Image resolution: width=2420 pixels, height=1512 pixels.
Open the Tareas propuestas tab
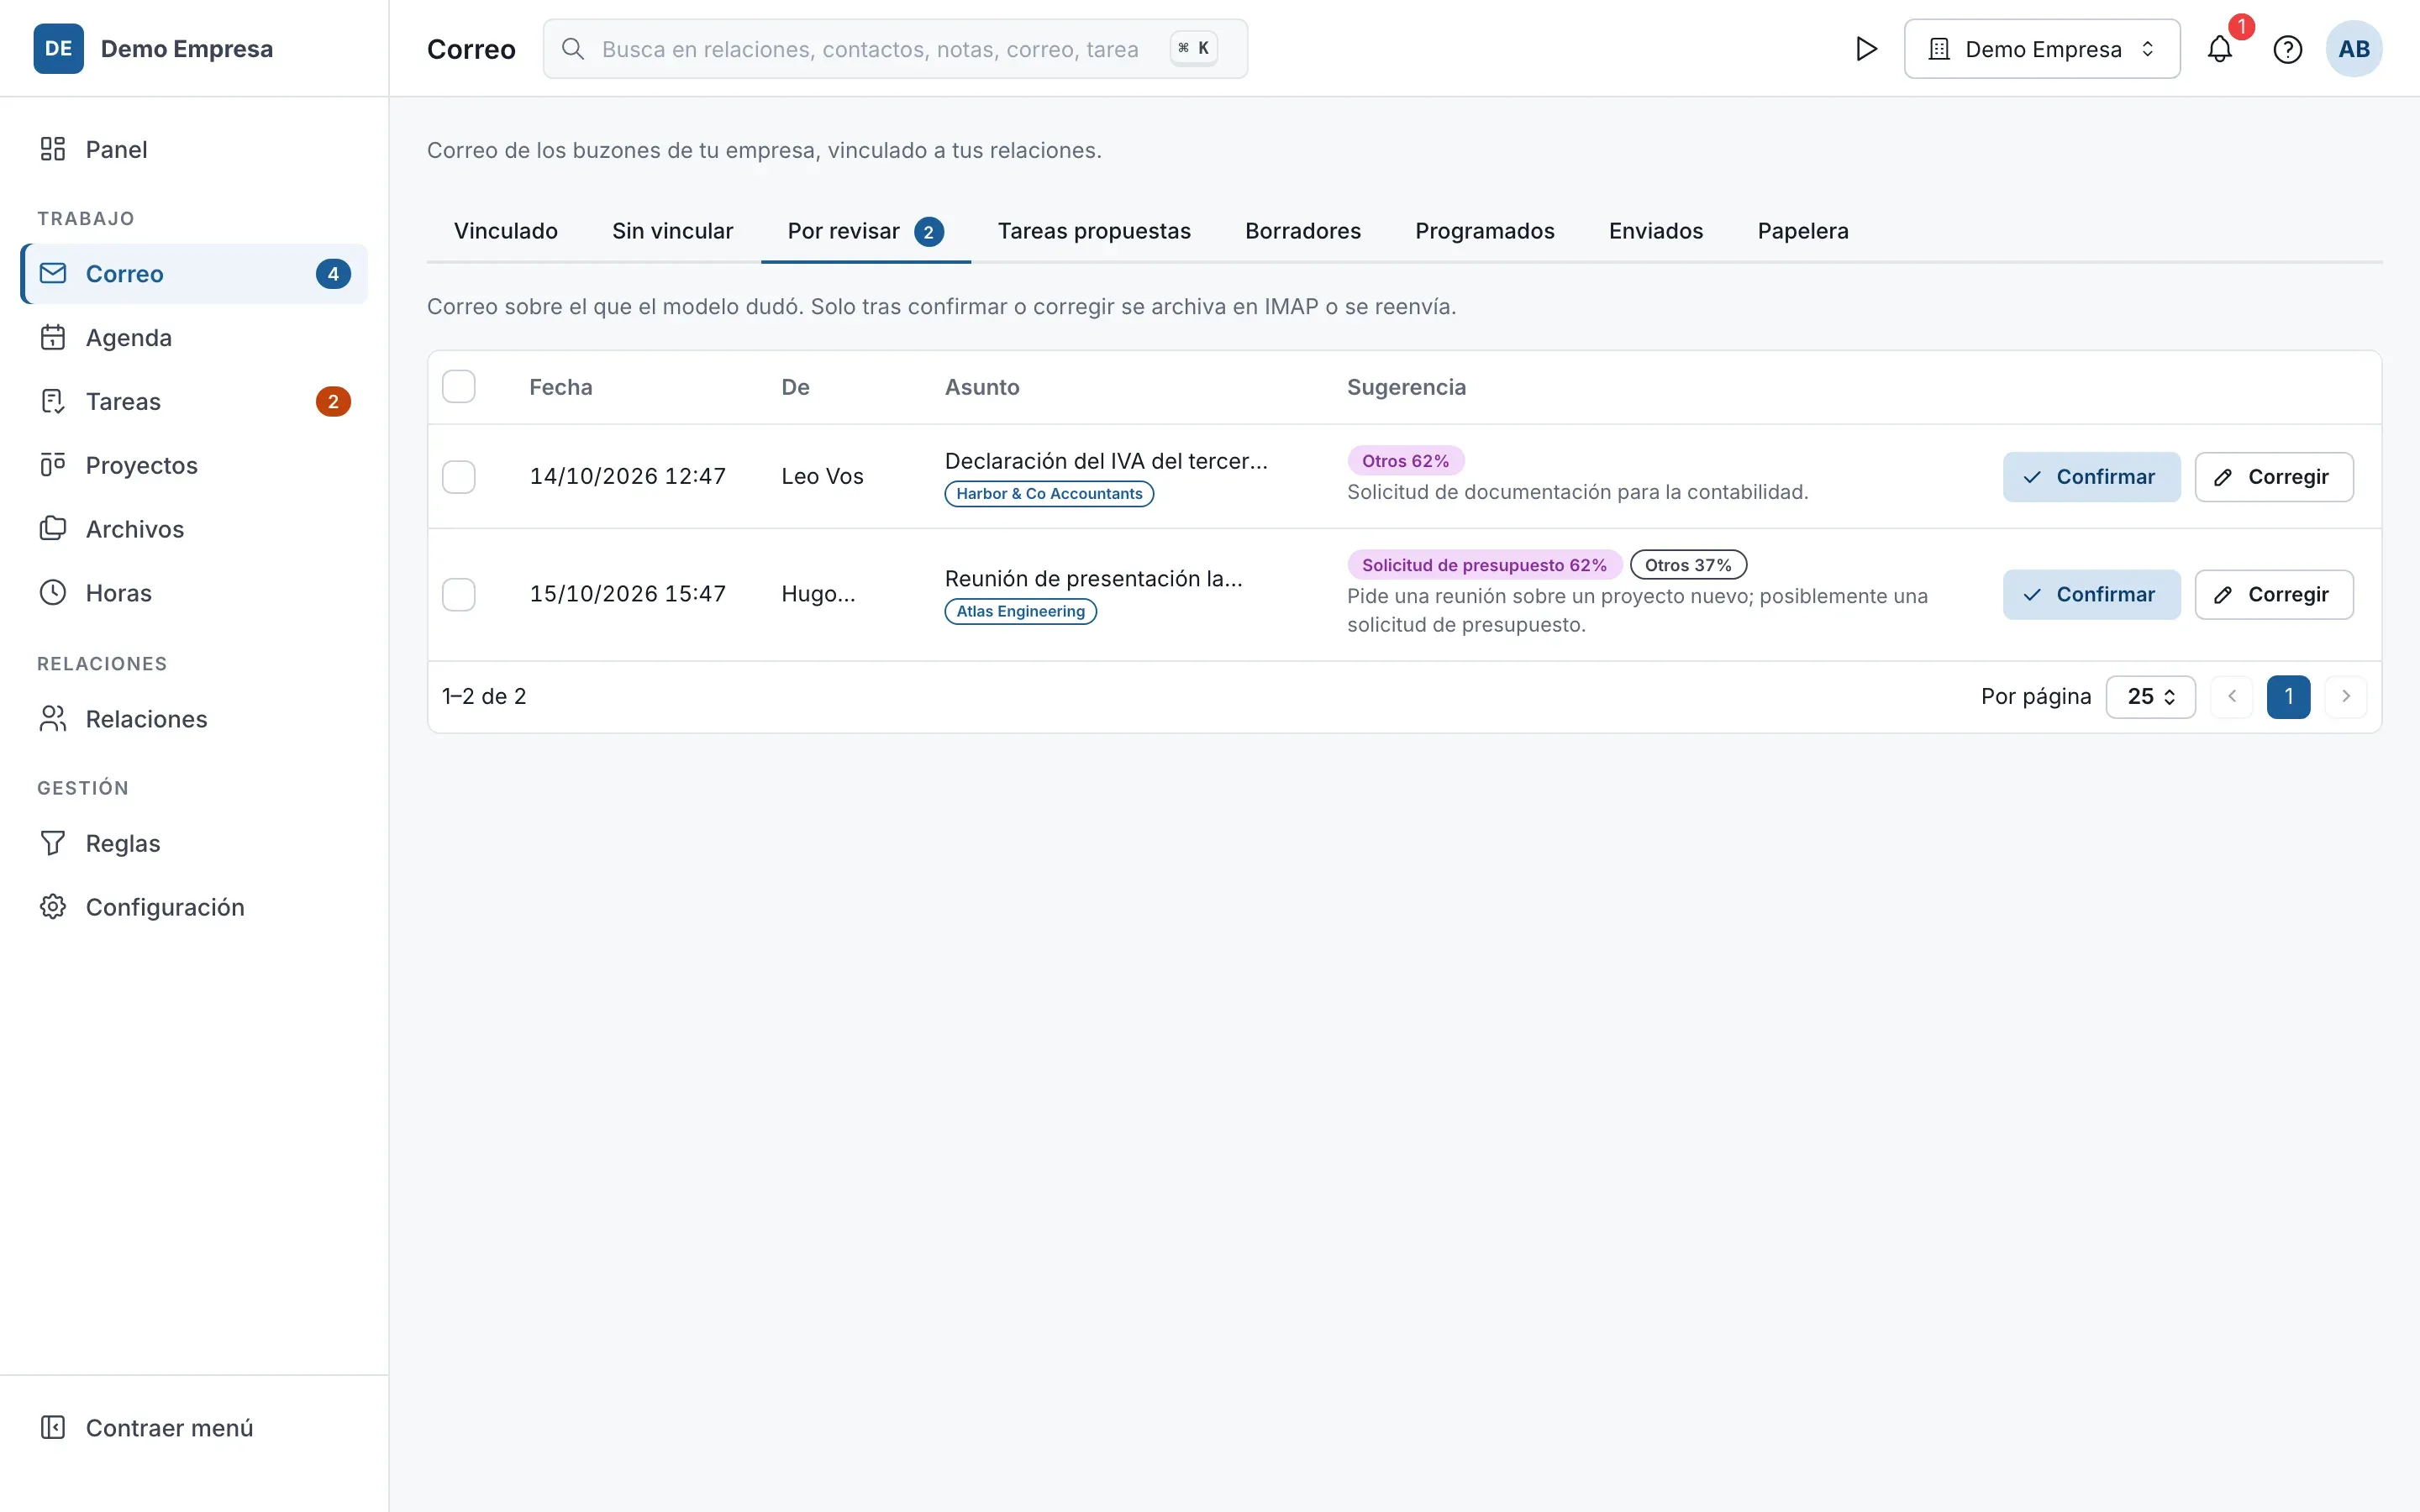tap(1094, 231)
